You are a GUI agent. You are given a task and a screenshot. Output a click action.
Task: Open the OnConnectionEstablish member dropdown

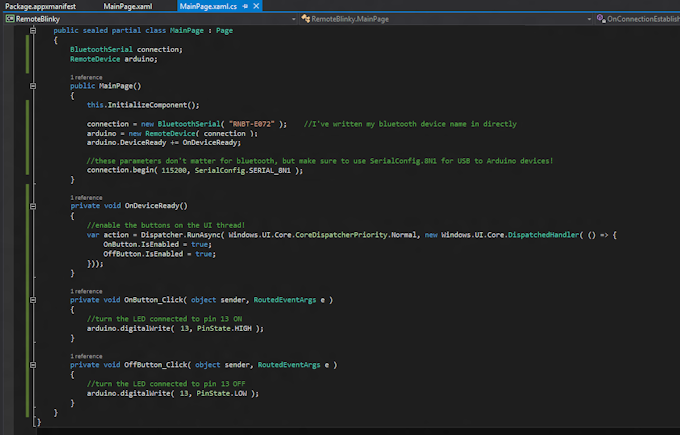coord(640,19)
